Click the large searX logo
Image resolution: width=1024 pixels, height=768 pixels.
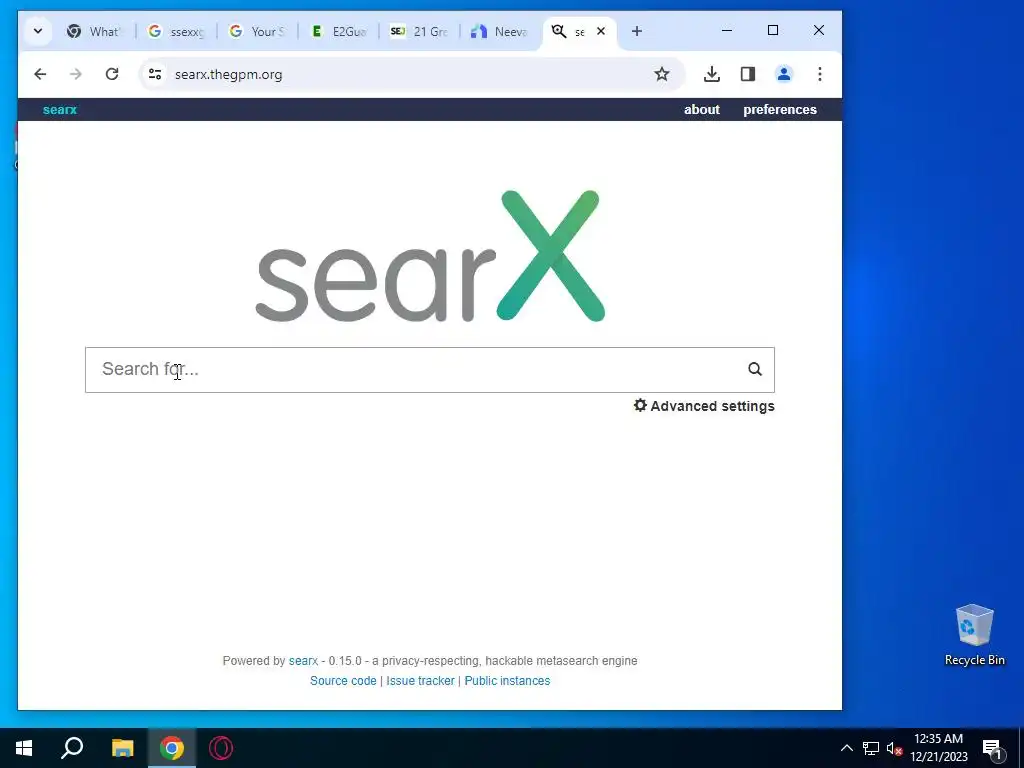tap(430, 256)
